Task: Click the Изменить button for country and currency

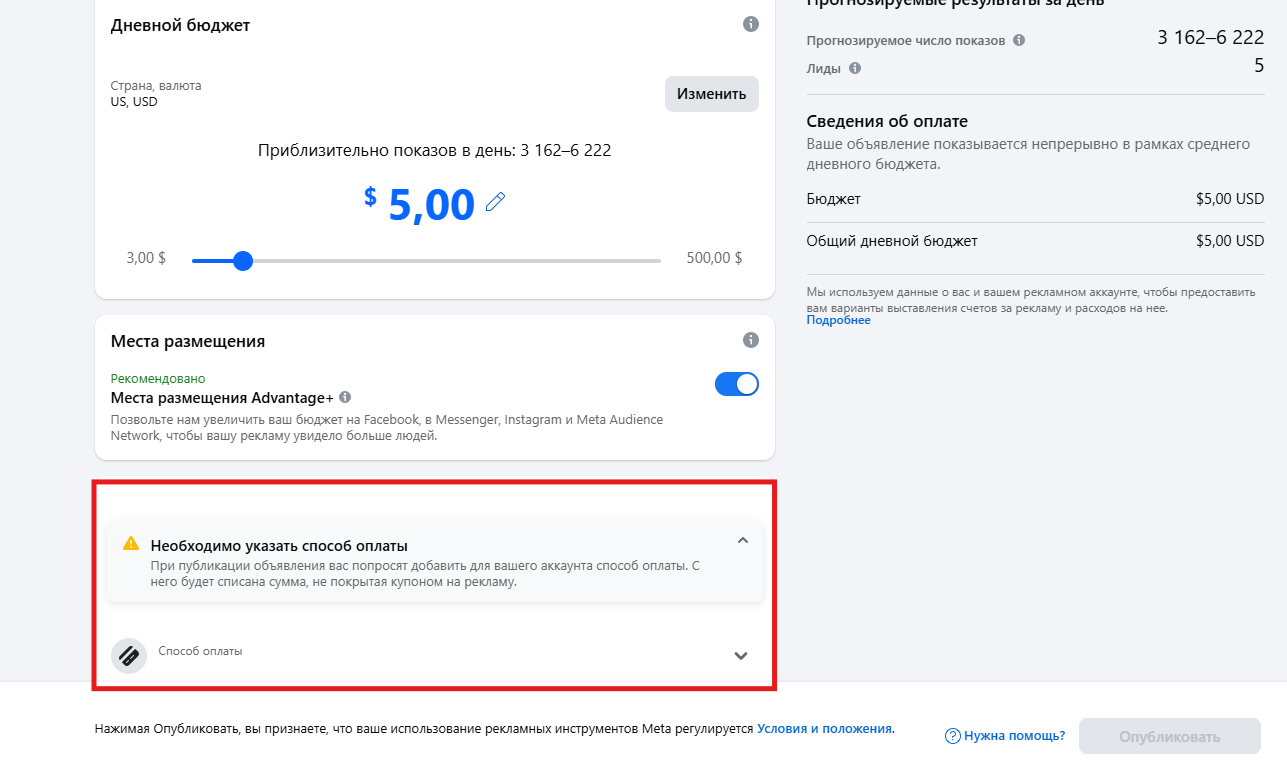Action: (x=711, y=93)
